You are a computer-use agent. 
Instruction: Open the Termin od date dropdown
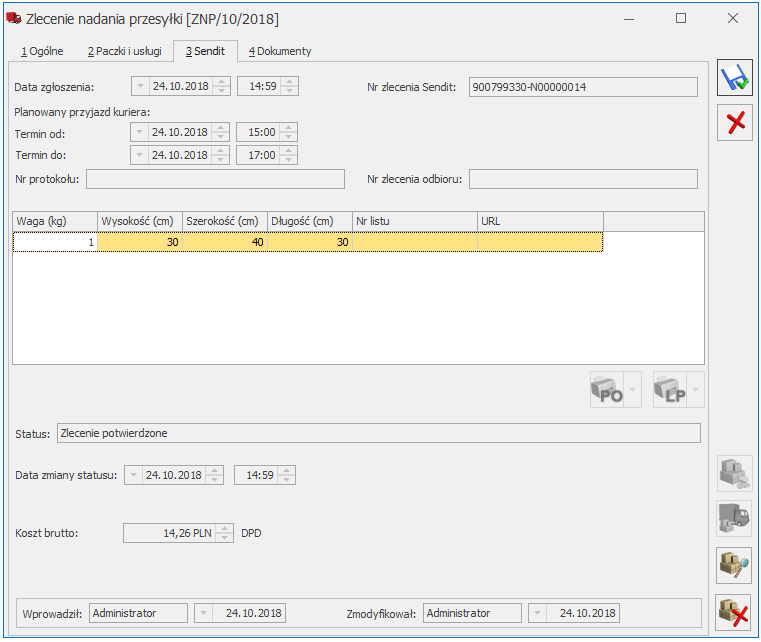click(139, 132)
